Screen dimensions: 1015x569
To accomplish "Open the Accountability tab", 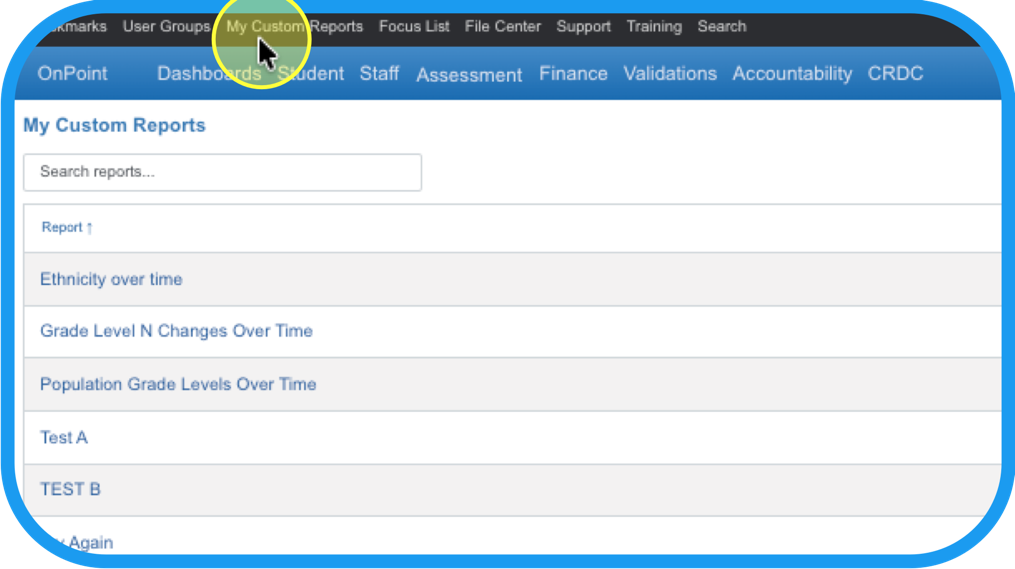I will 792,74.
